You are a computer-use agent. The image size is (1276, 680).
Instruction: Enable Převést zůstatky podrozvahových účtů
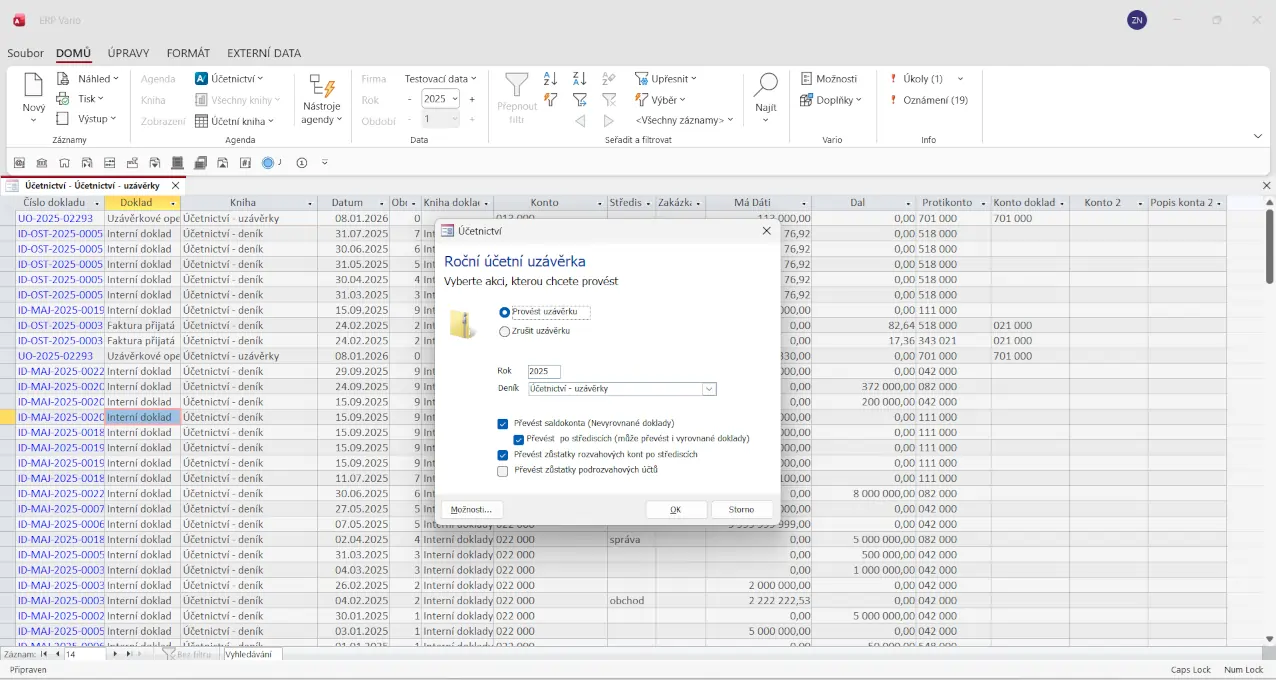point(503,470)
